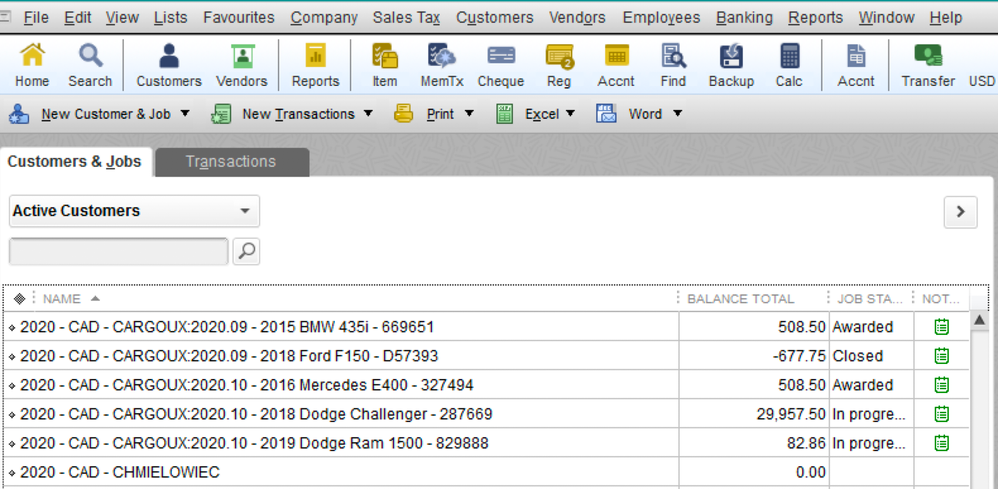The height and width of the screenshot is (489, 998).
Task: Open notes icon for Dodge Challenger job
Action: pos(941,414)
